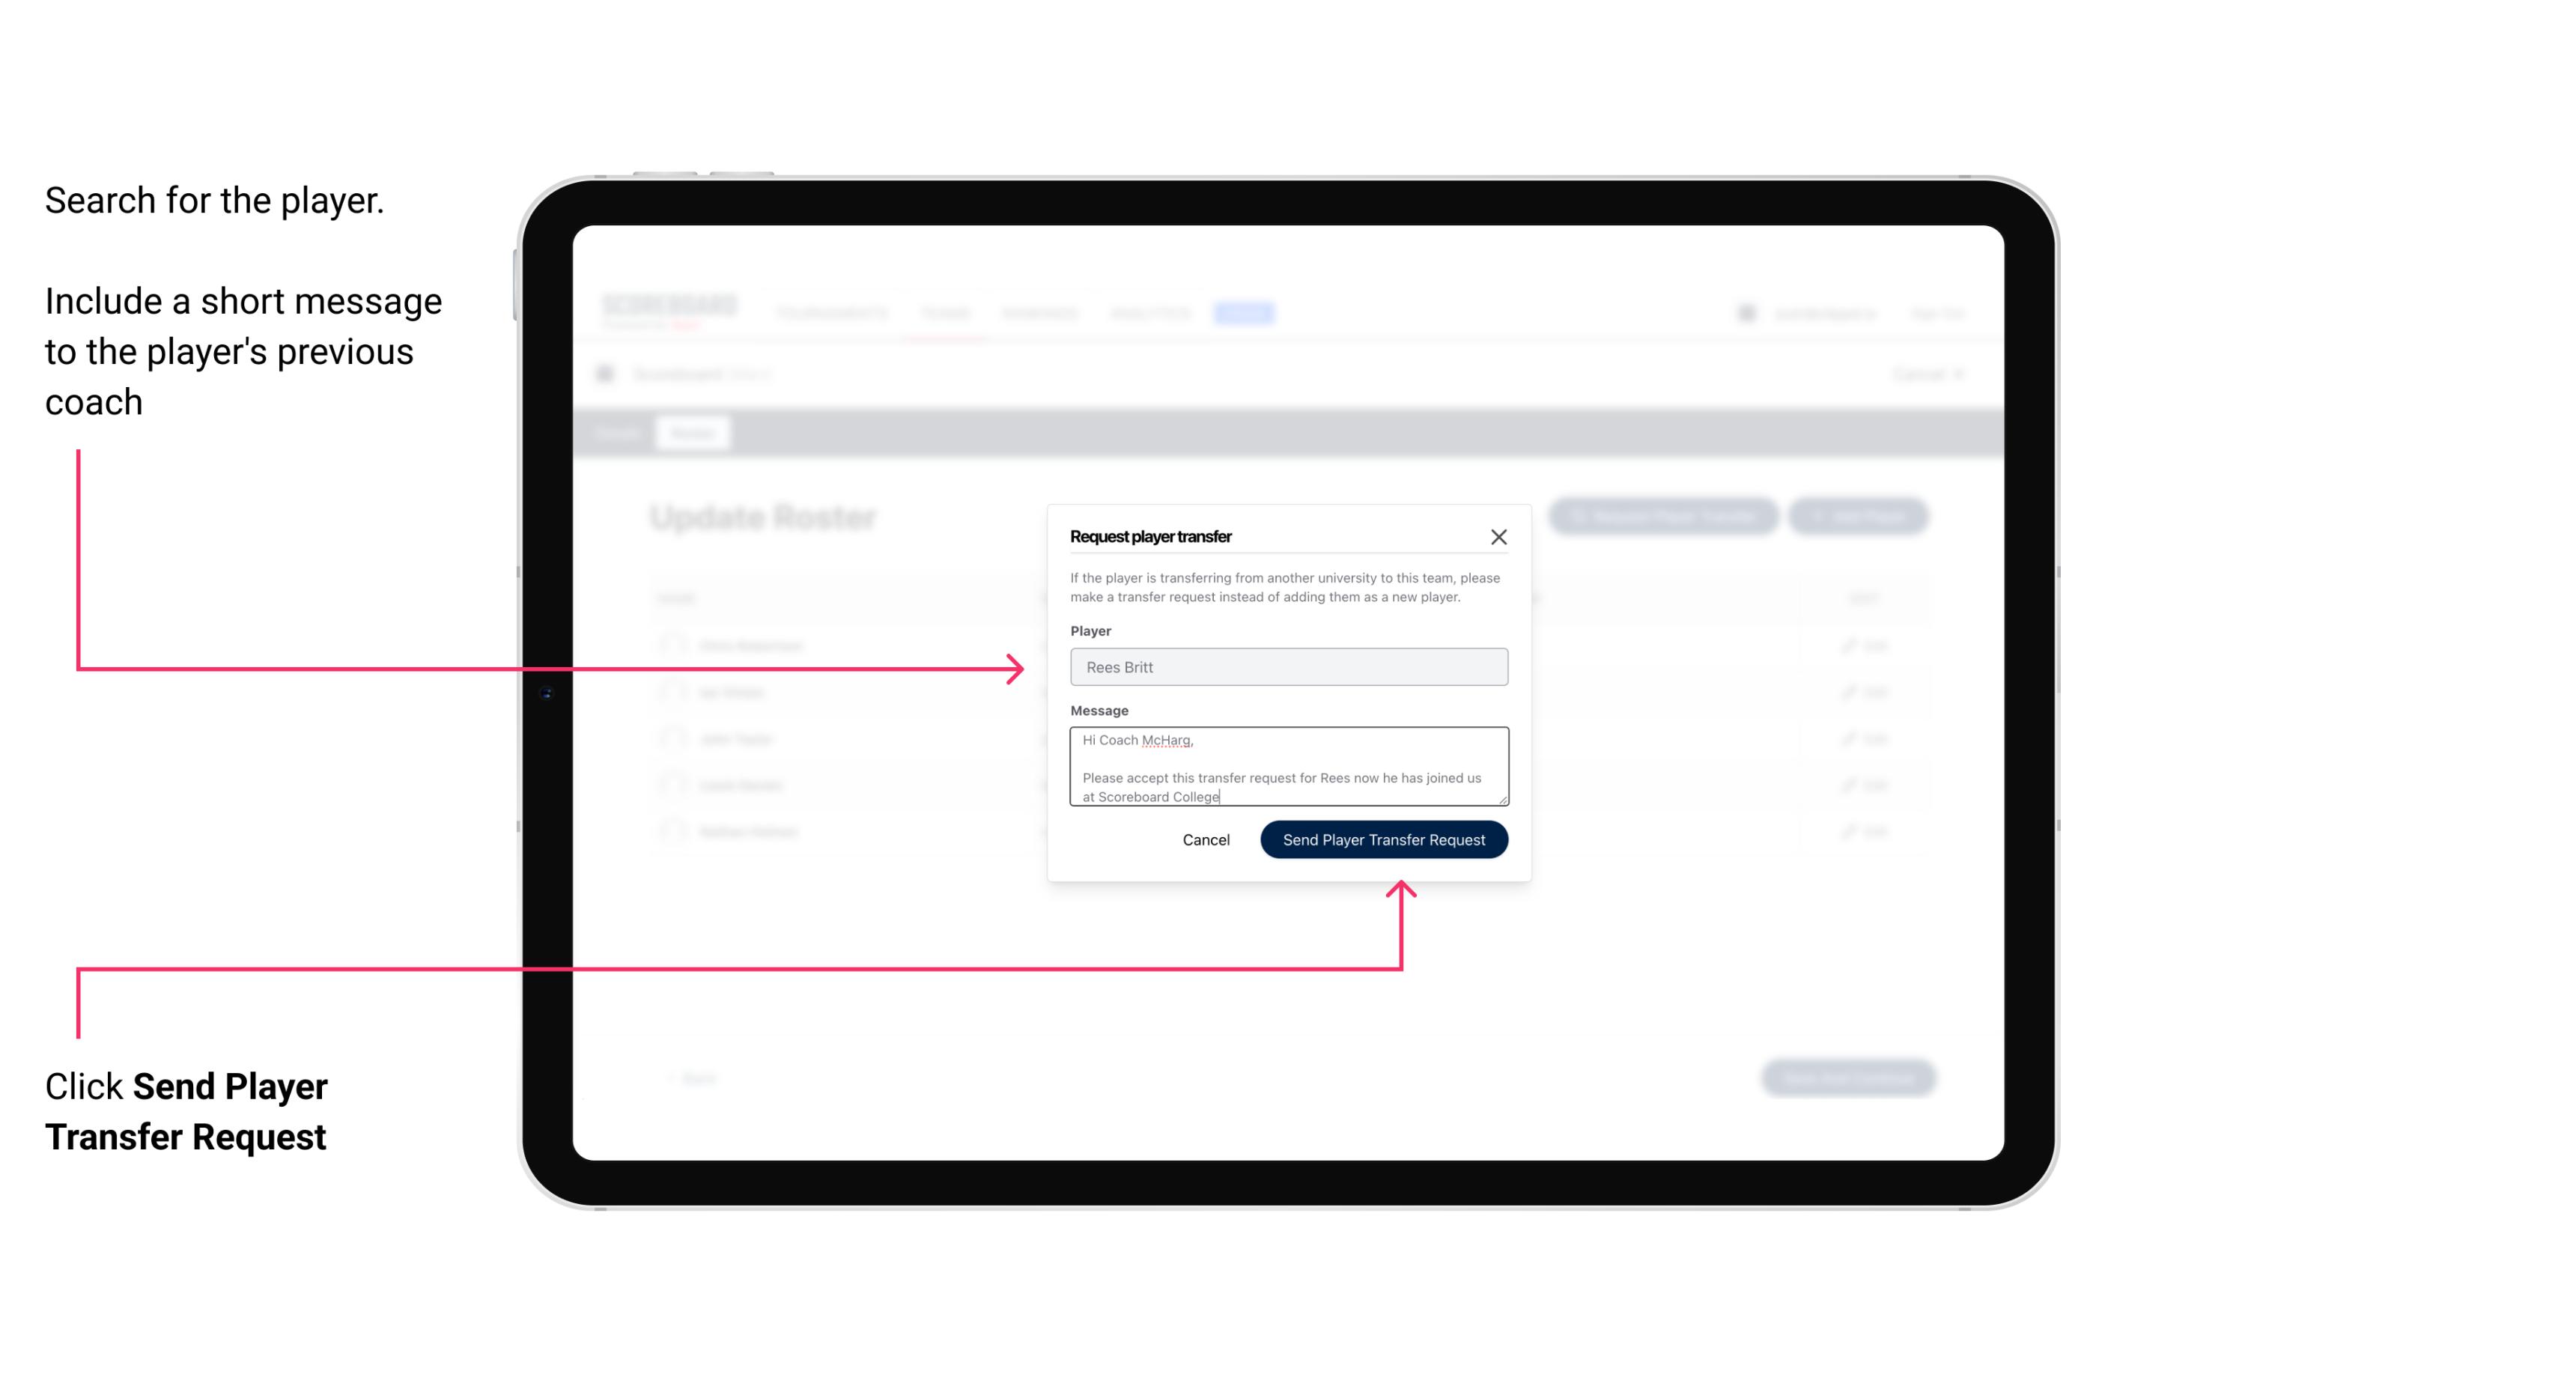Click the transfer request dialog icon
2576x1386 pixels.
click(1499, 536)
